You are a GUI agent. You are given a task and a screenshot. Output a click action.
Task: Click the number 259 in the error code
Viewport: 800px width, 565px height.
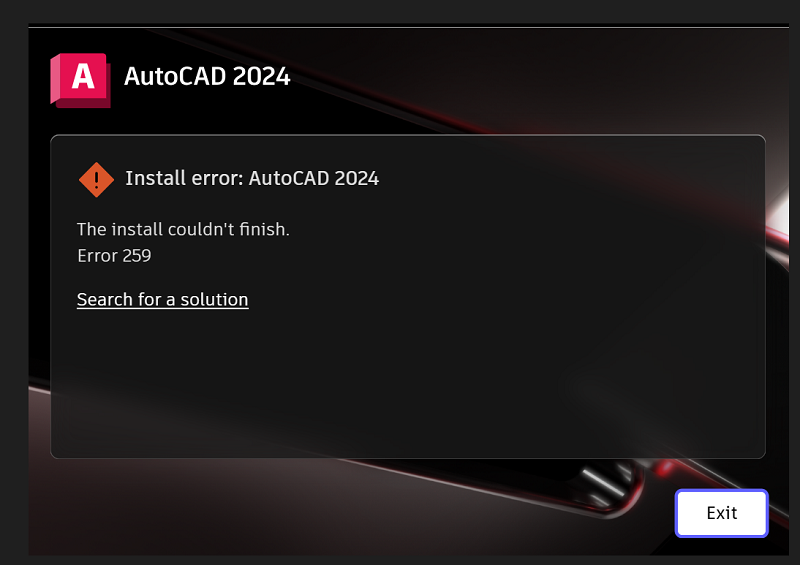pos(137,256)
